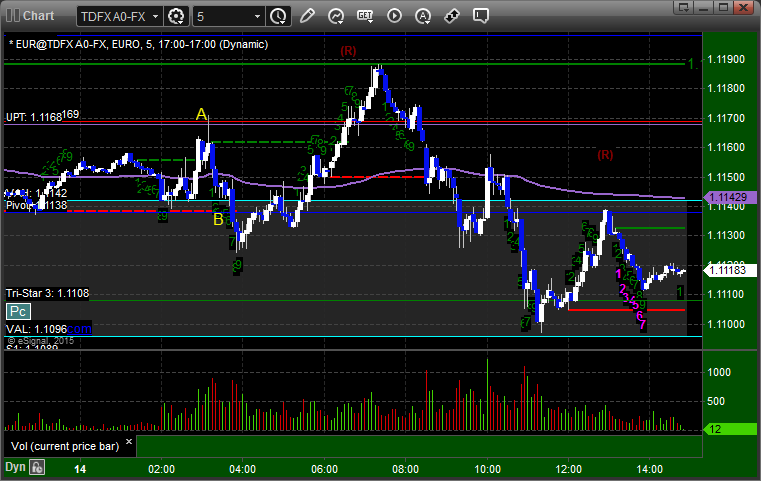Click the 1.11600 price axis label

point(726,148)
